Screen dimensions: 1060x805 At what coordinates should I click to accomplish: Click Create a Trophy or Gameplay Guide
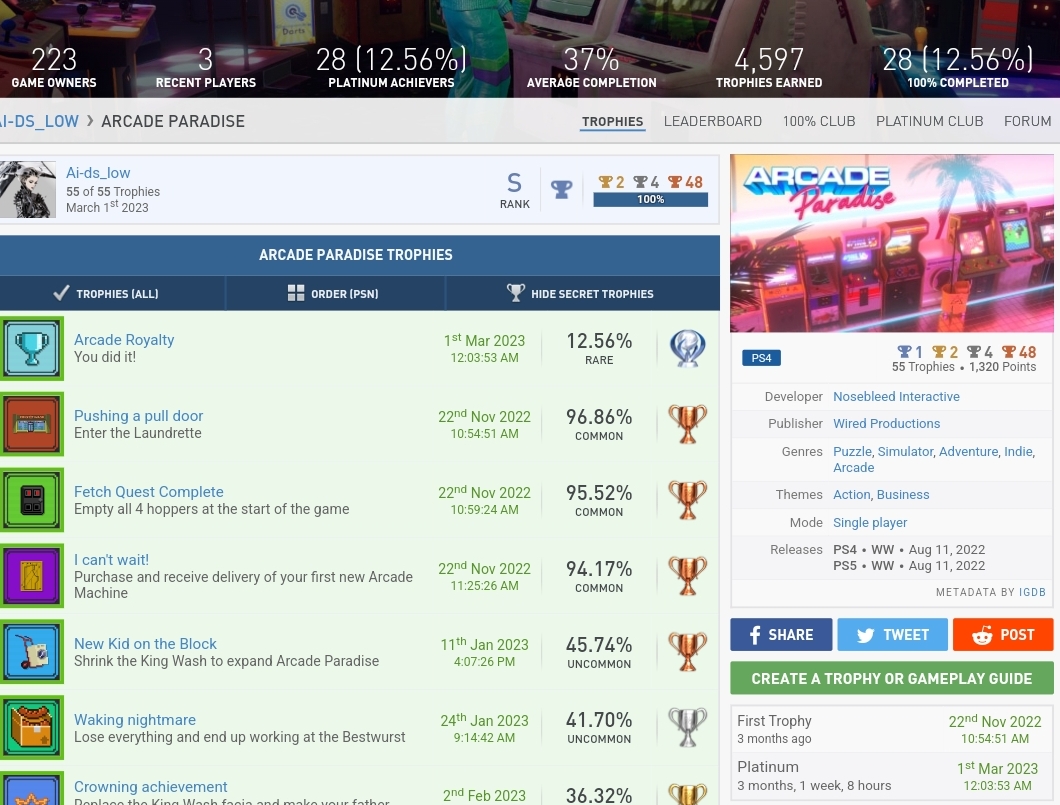point(891,678)
